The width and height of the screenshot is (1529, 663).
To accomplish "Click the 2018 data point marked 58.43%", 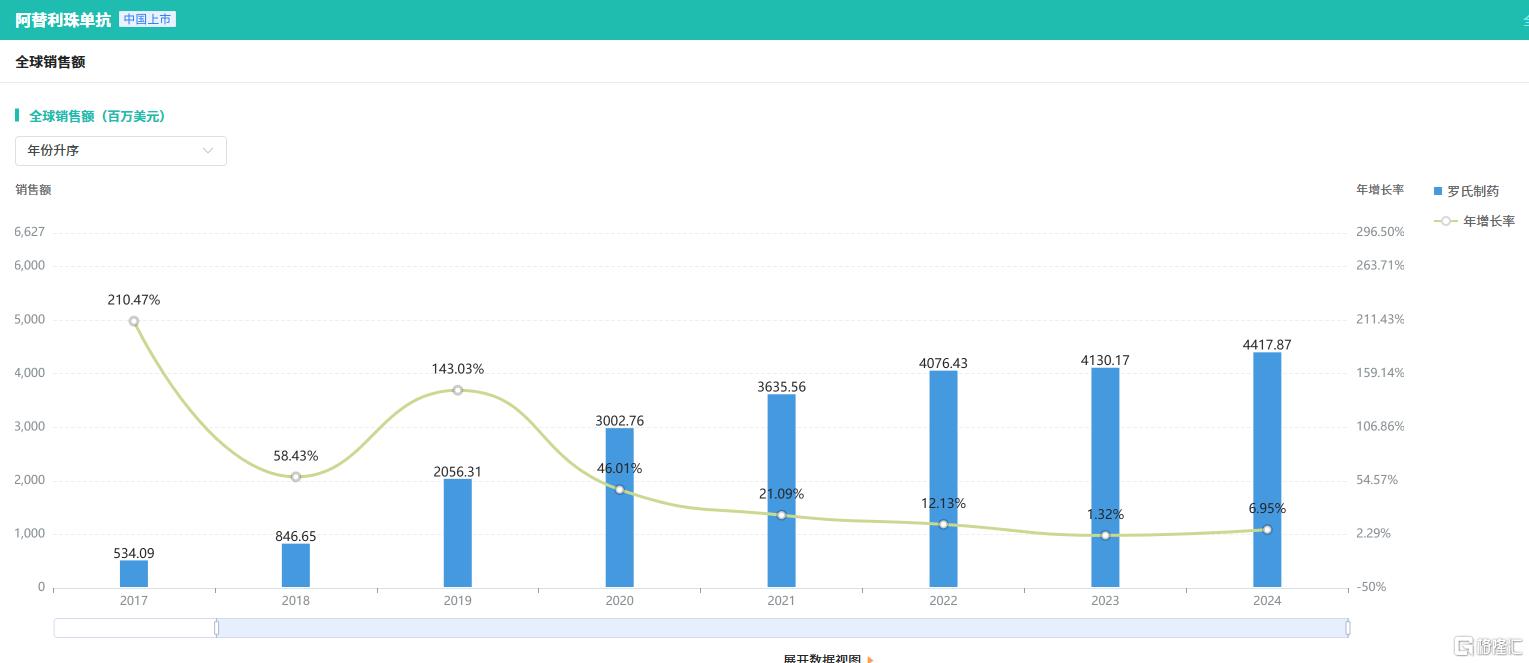I will click(296, 477).
